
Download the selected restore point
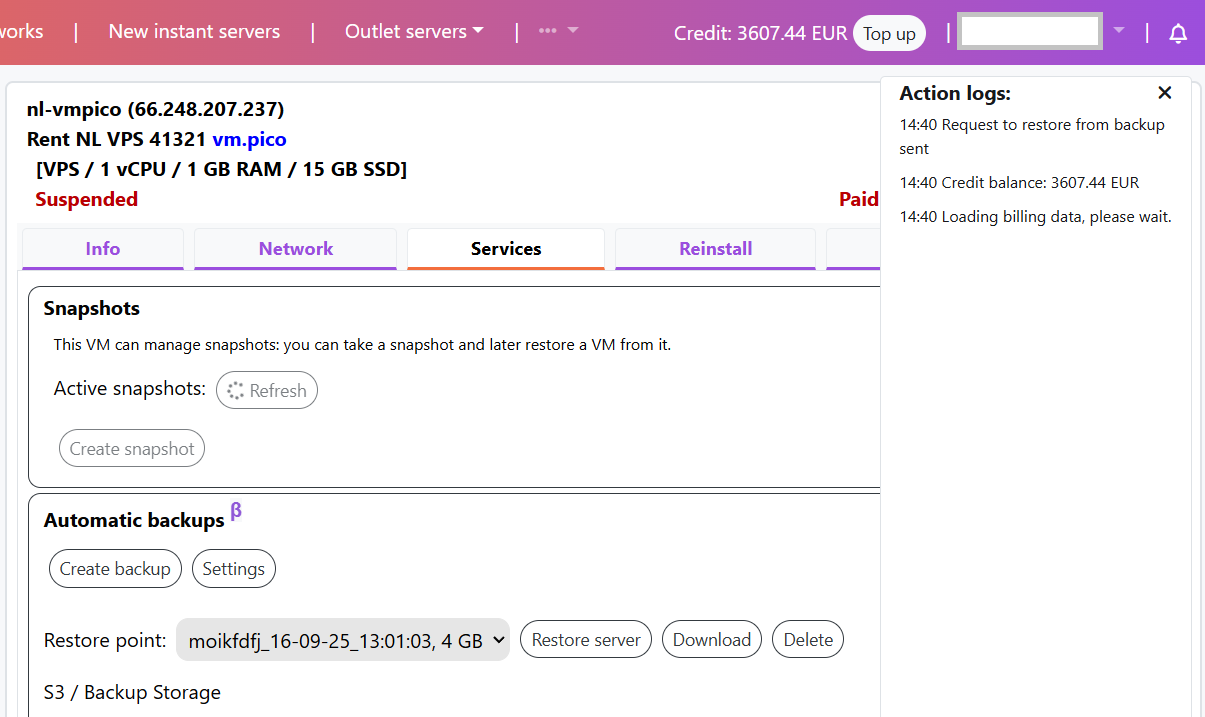[712, 640]
